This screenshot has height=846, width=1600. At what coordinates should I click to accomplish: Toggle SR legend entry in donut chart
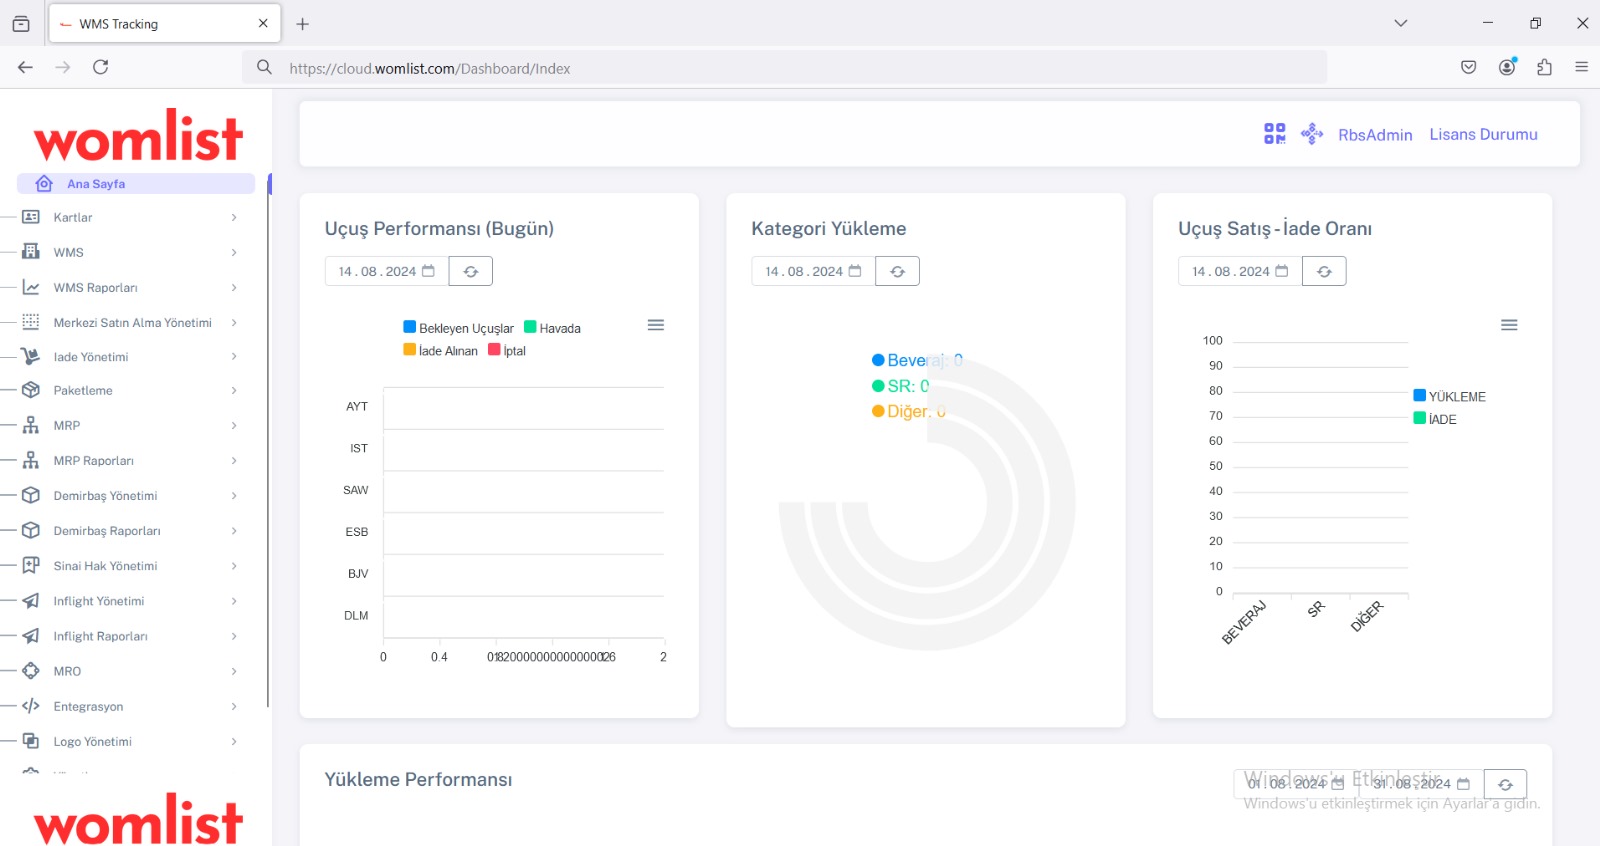click(x=901, y=386)
